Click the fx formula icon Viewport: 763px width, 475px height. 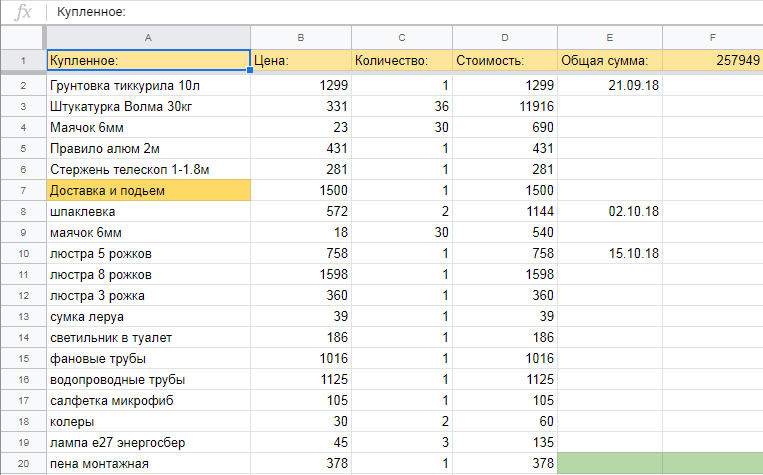(23, 12)
